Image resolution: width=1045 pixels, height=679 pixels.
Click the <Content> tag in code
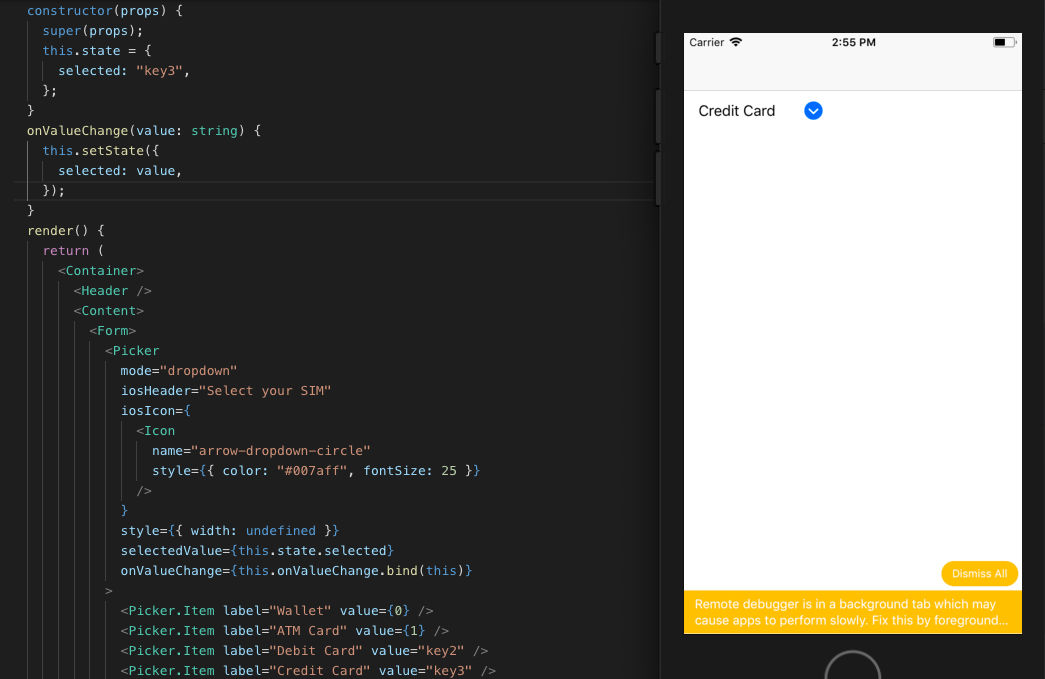(x=109, y=311)
